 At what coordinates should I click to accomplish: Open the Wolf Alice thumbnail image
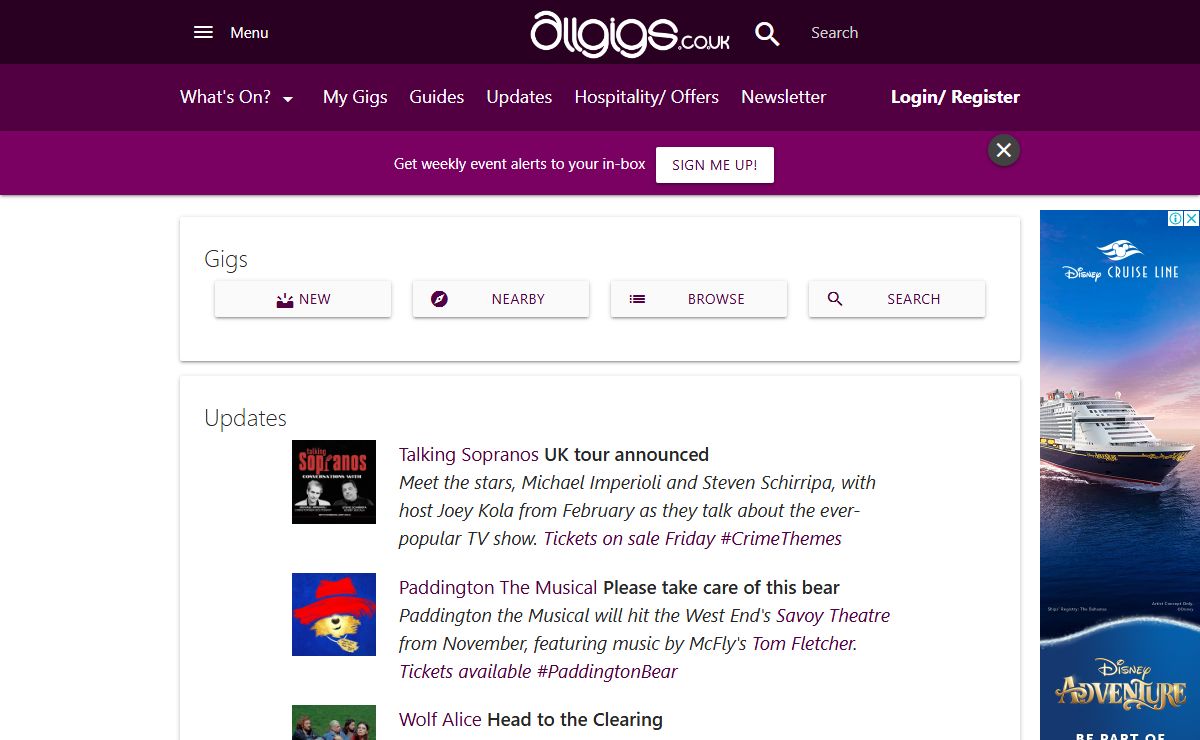(x=334, y=722)
